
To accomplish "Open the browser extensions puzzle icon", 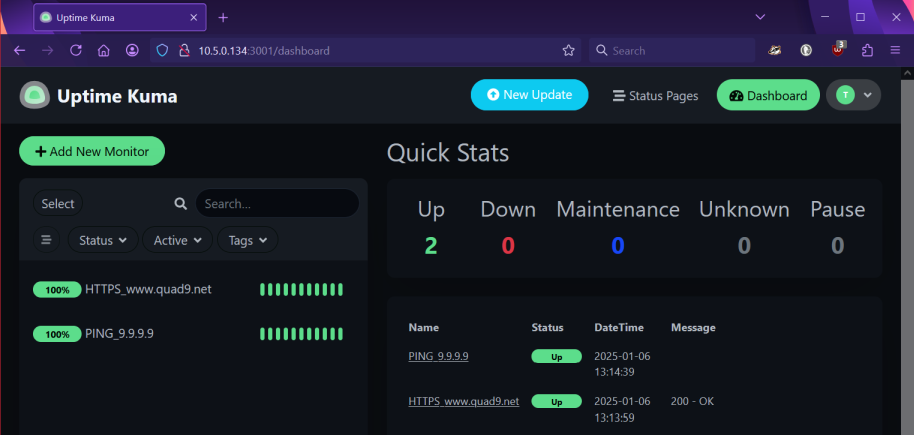I will click(867, 50).
